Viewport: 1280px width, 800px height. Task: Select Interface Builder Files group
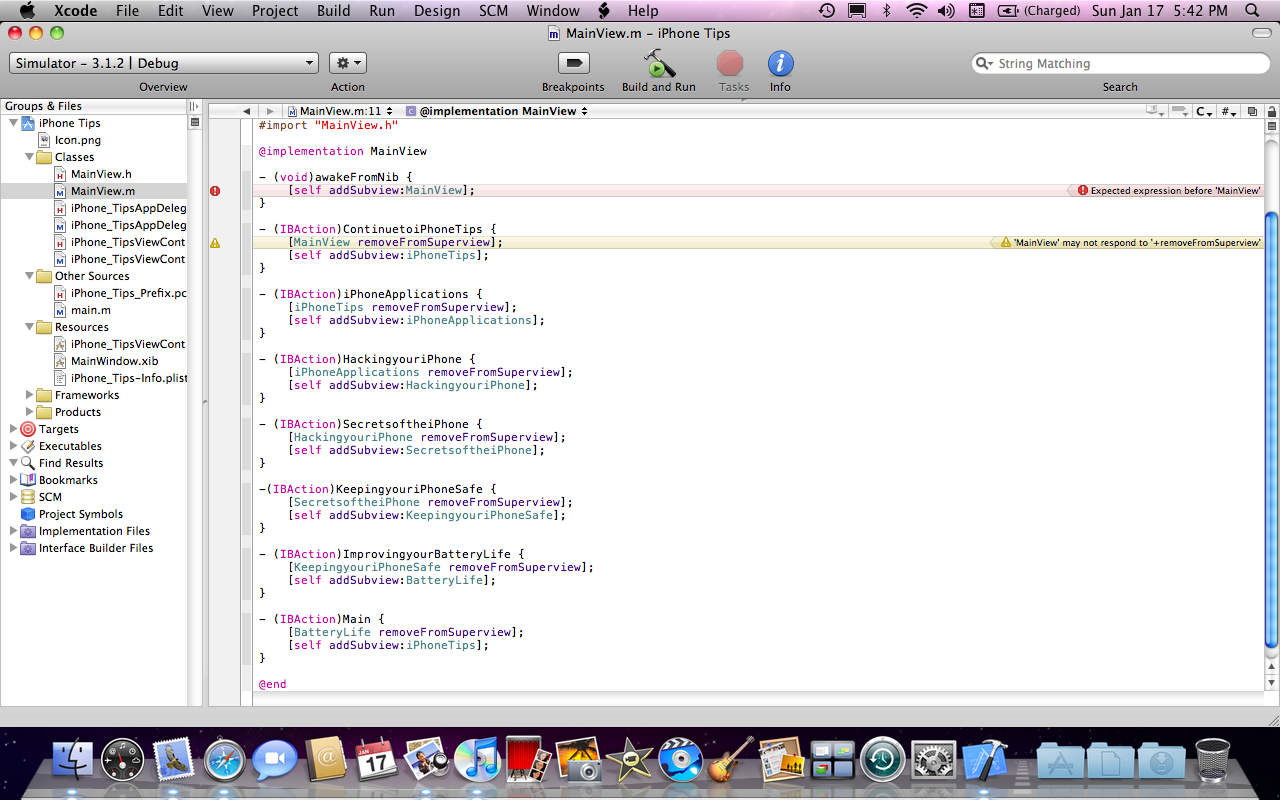click(x=94, y=548)
